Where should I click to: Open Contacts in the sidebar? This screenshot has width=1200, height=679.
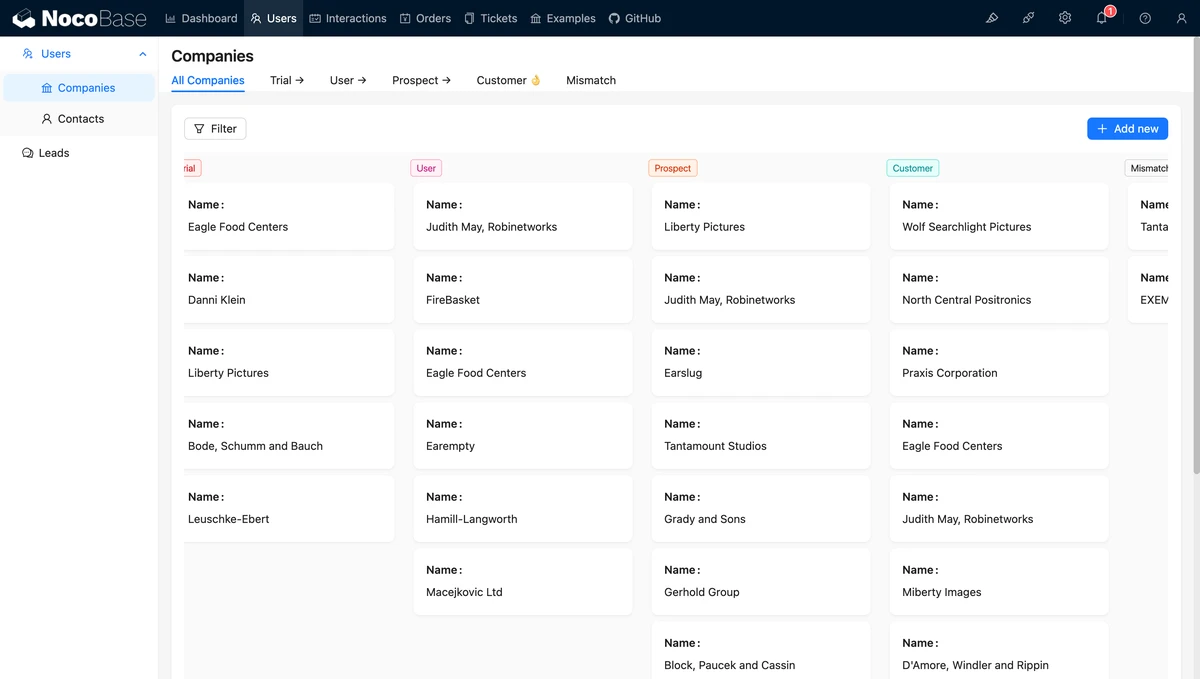(x=80, y=119)
